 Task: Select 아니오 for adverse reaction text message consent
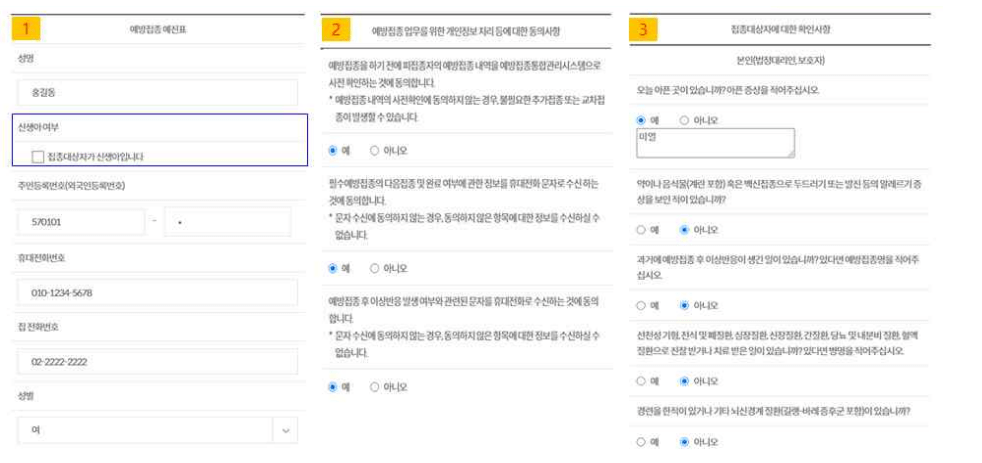(x=375, y=387)
